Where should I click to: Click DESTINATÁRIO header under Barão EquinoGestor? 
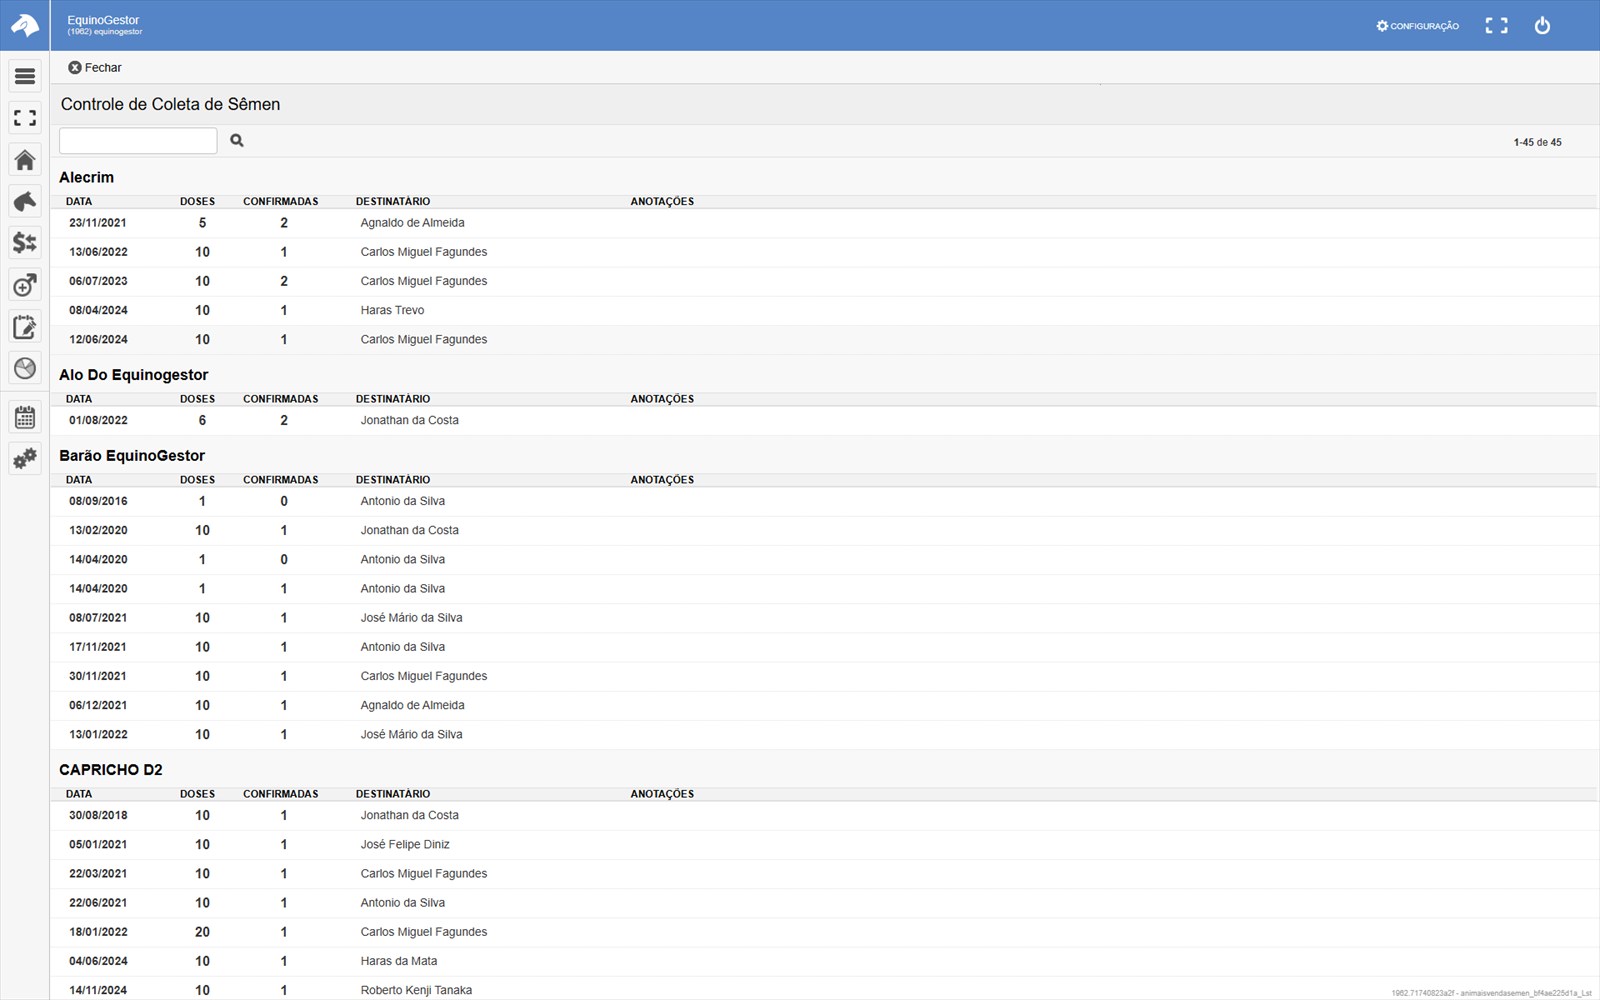coord(393,480)
